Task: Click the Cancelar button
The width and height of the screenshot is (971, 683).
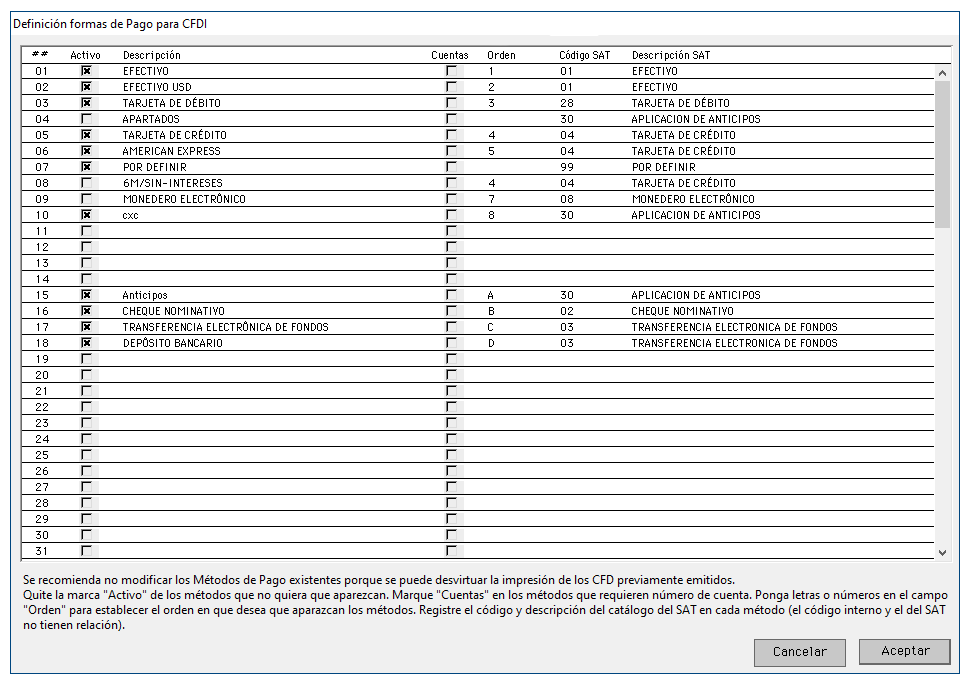Action: pos(799,652)
